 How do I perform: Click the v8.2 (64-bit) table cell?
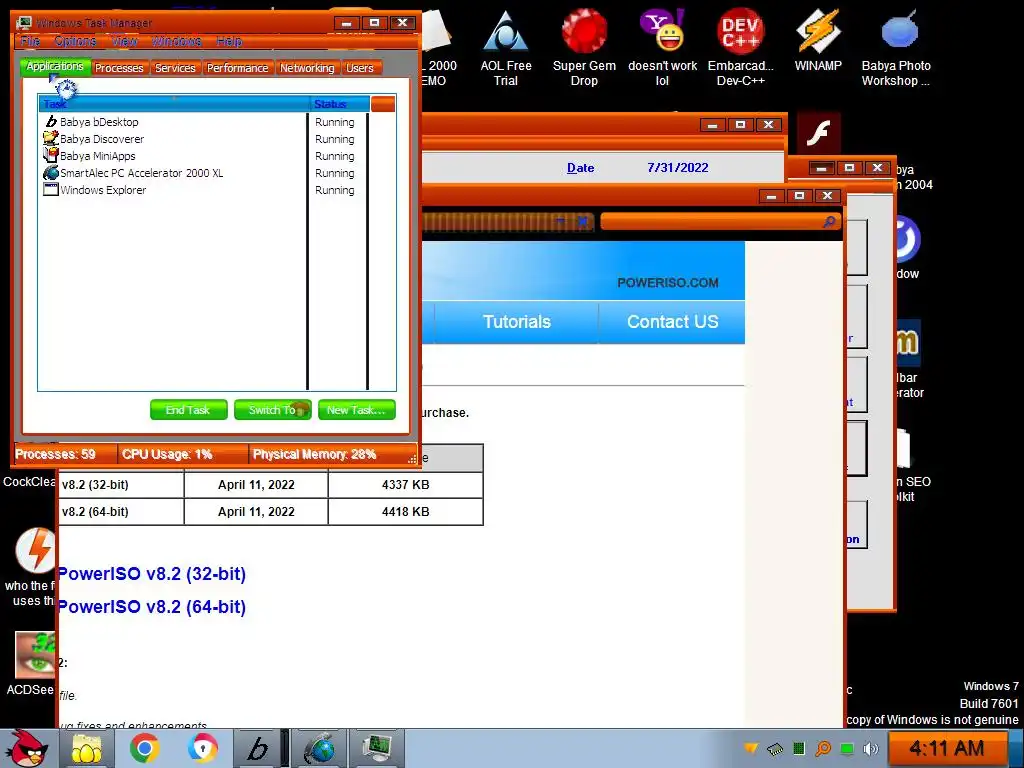tap(121, 511)
